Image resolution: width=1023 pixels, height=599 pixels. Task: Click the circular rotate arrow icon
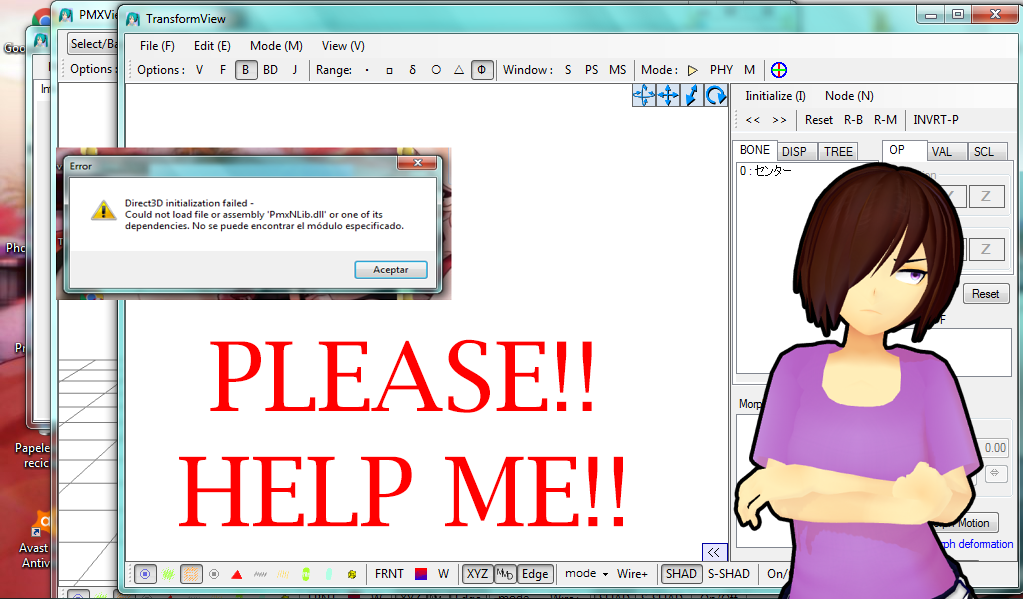point(716,95)
